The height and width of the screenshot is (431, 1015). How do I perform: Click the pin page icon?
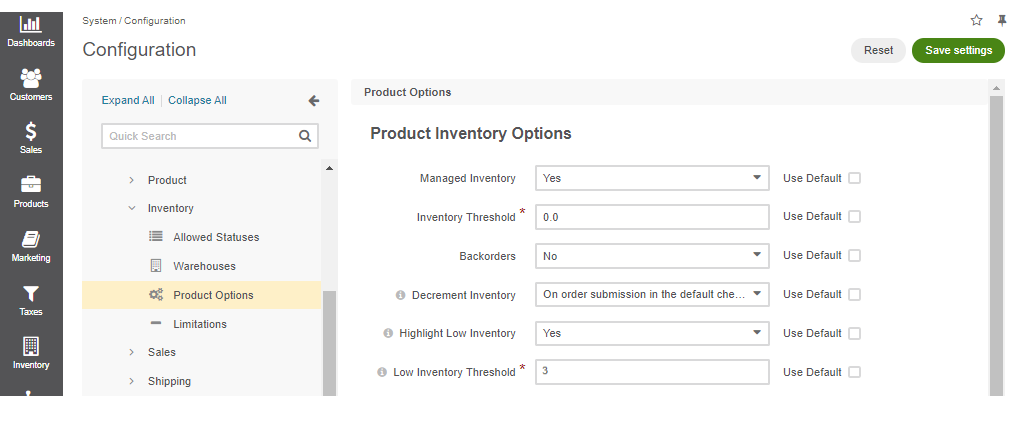(1002, 20)
